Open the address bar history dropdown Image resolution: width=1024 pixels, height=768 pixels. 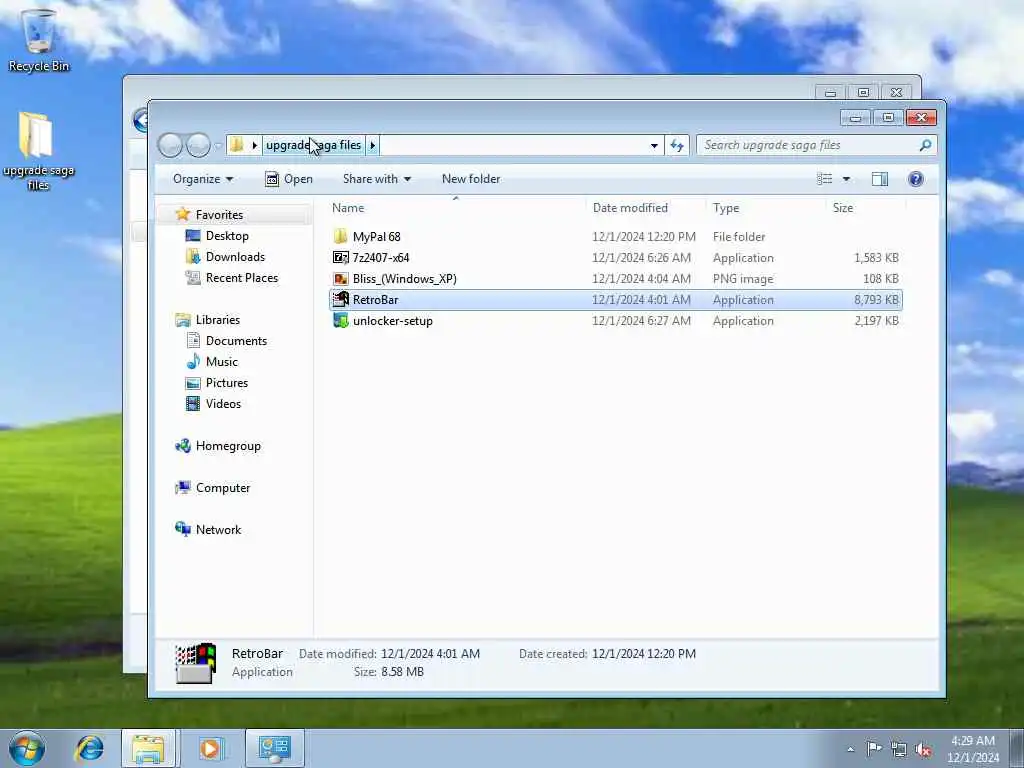tap(654, 146)
